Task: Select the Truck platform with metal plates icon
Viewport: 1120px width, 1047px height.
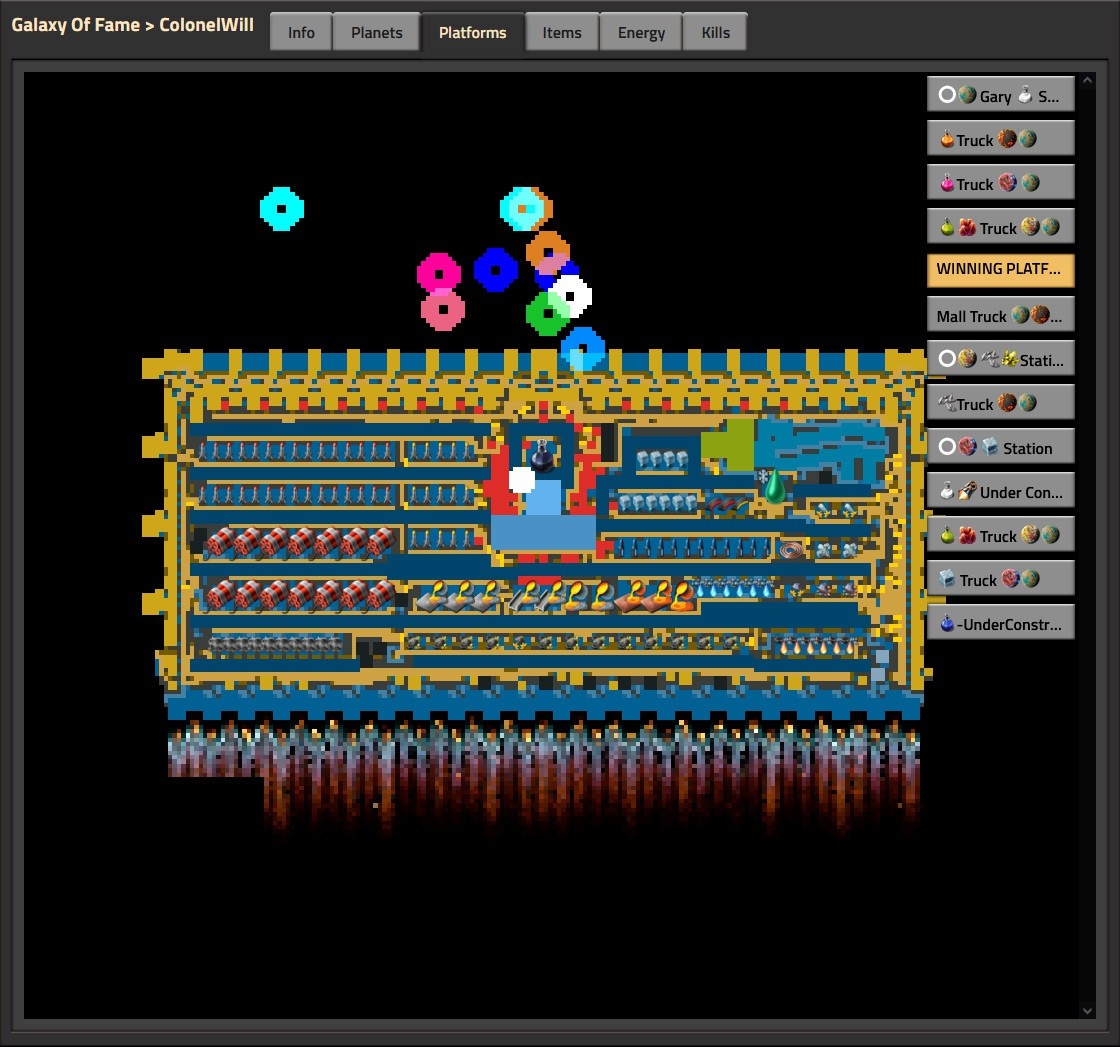Action: point(1000,403)
